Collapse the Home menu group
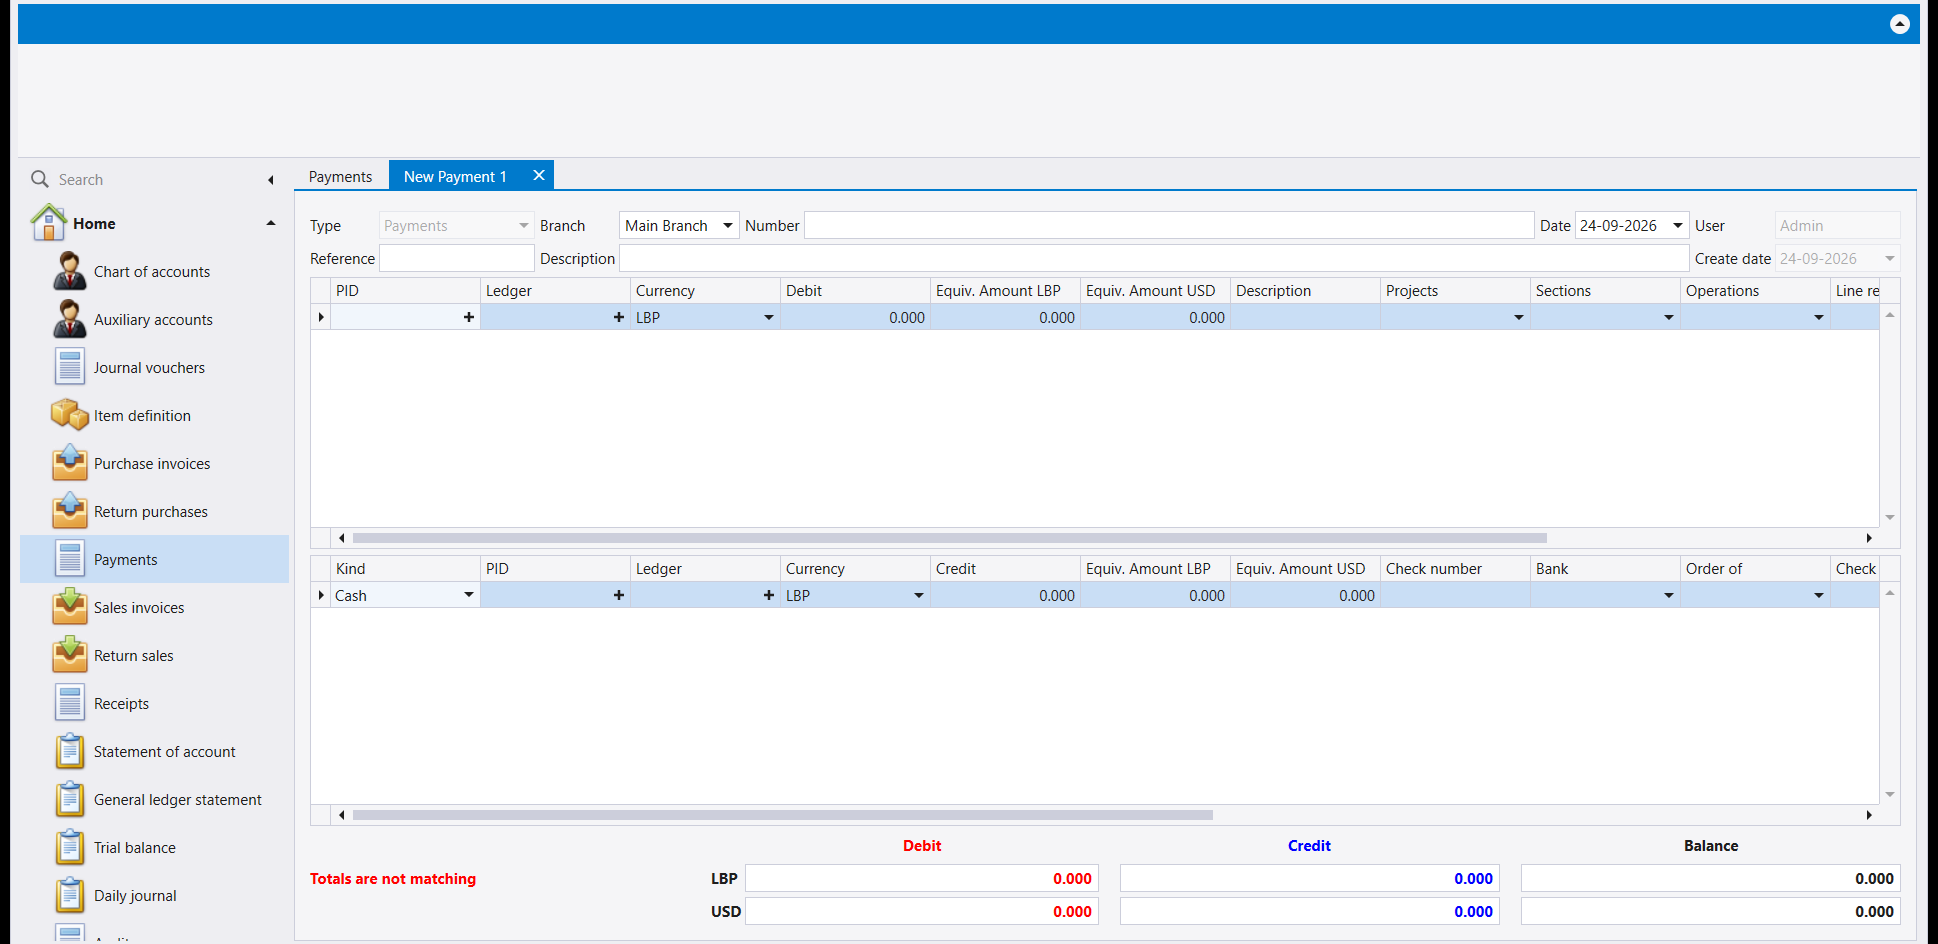1938x944 pixels. [x=271, y=223]
